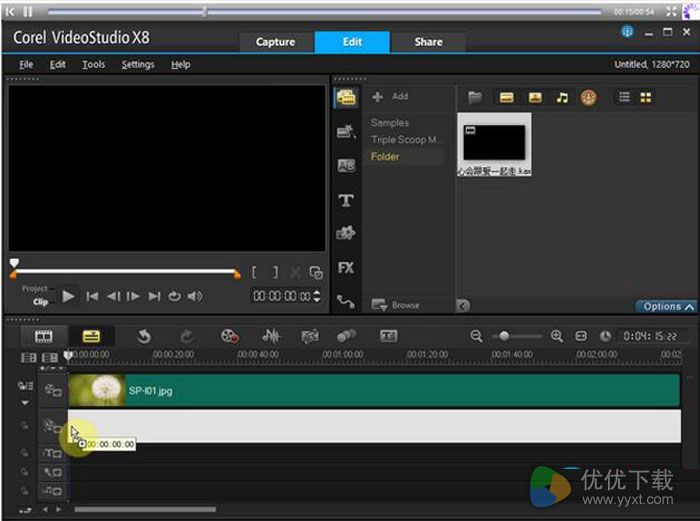
Task: Click the preview scrubber bar
Action: click(125, 271)
